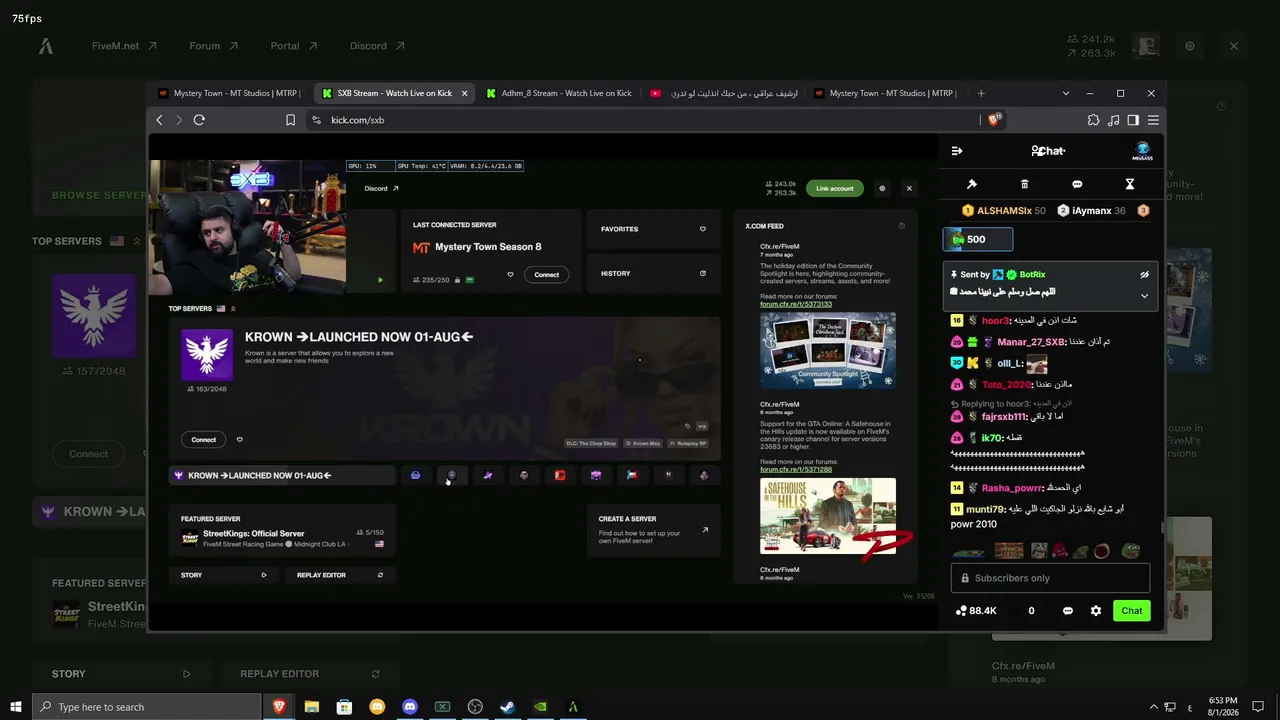Click the trash icon in chat toolbar
The image size is (1280, 720).
tap(1024, 184)
